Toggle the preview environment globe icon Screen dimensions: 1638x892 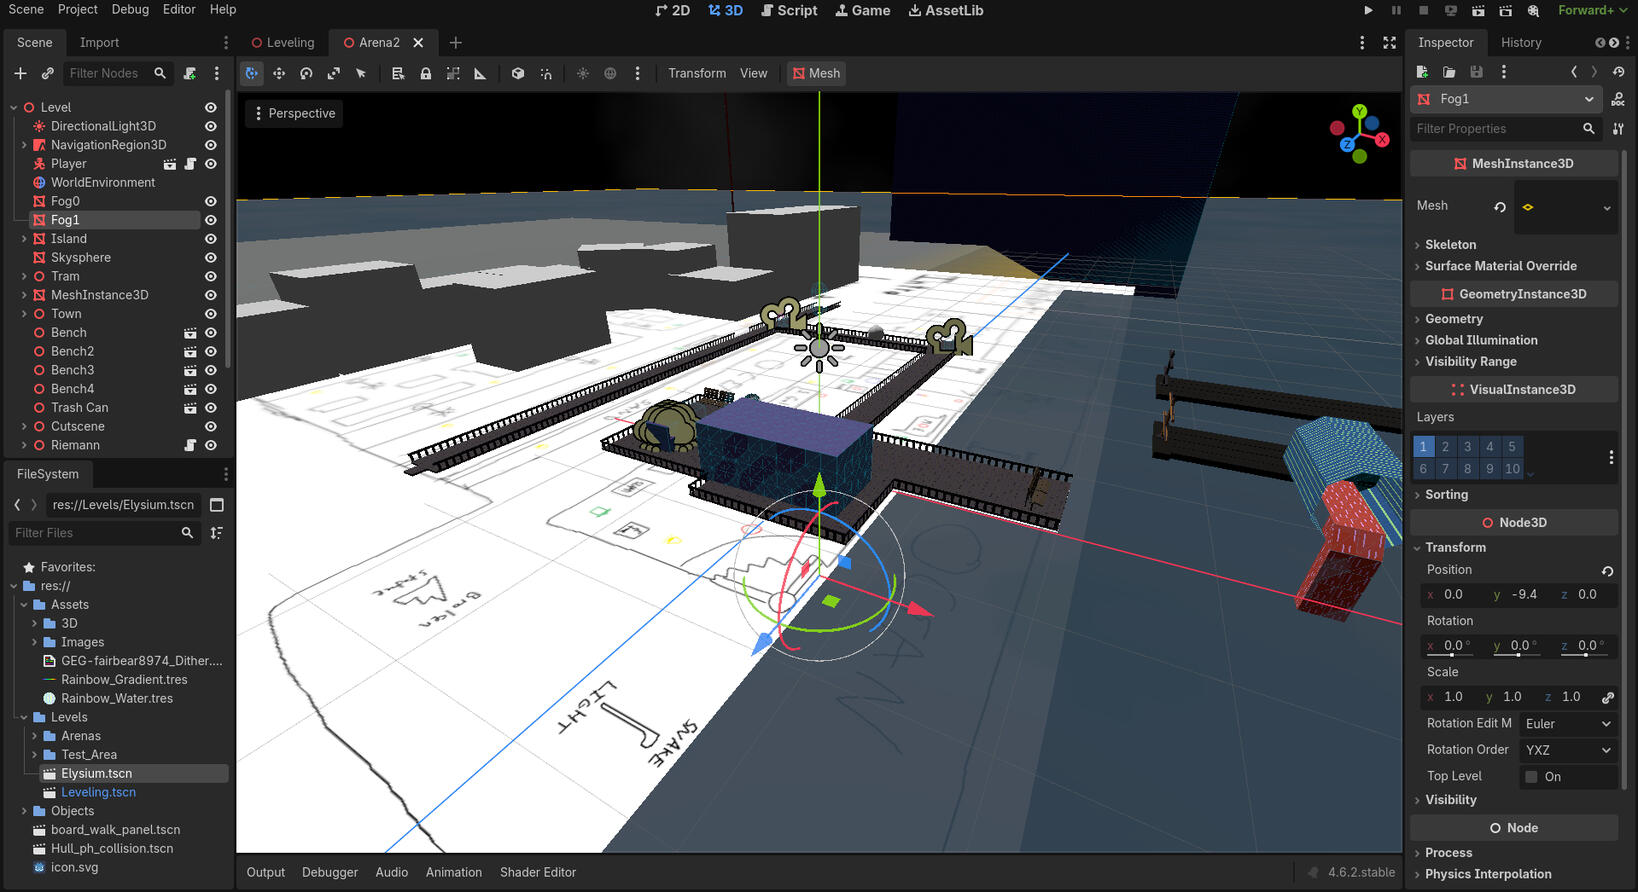(x=610, y=73)
